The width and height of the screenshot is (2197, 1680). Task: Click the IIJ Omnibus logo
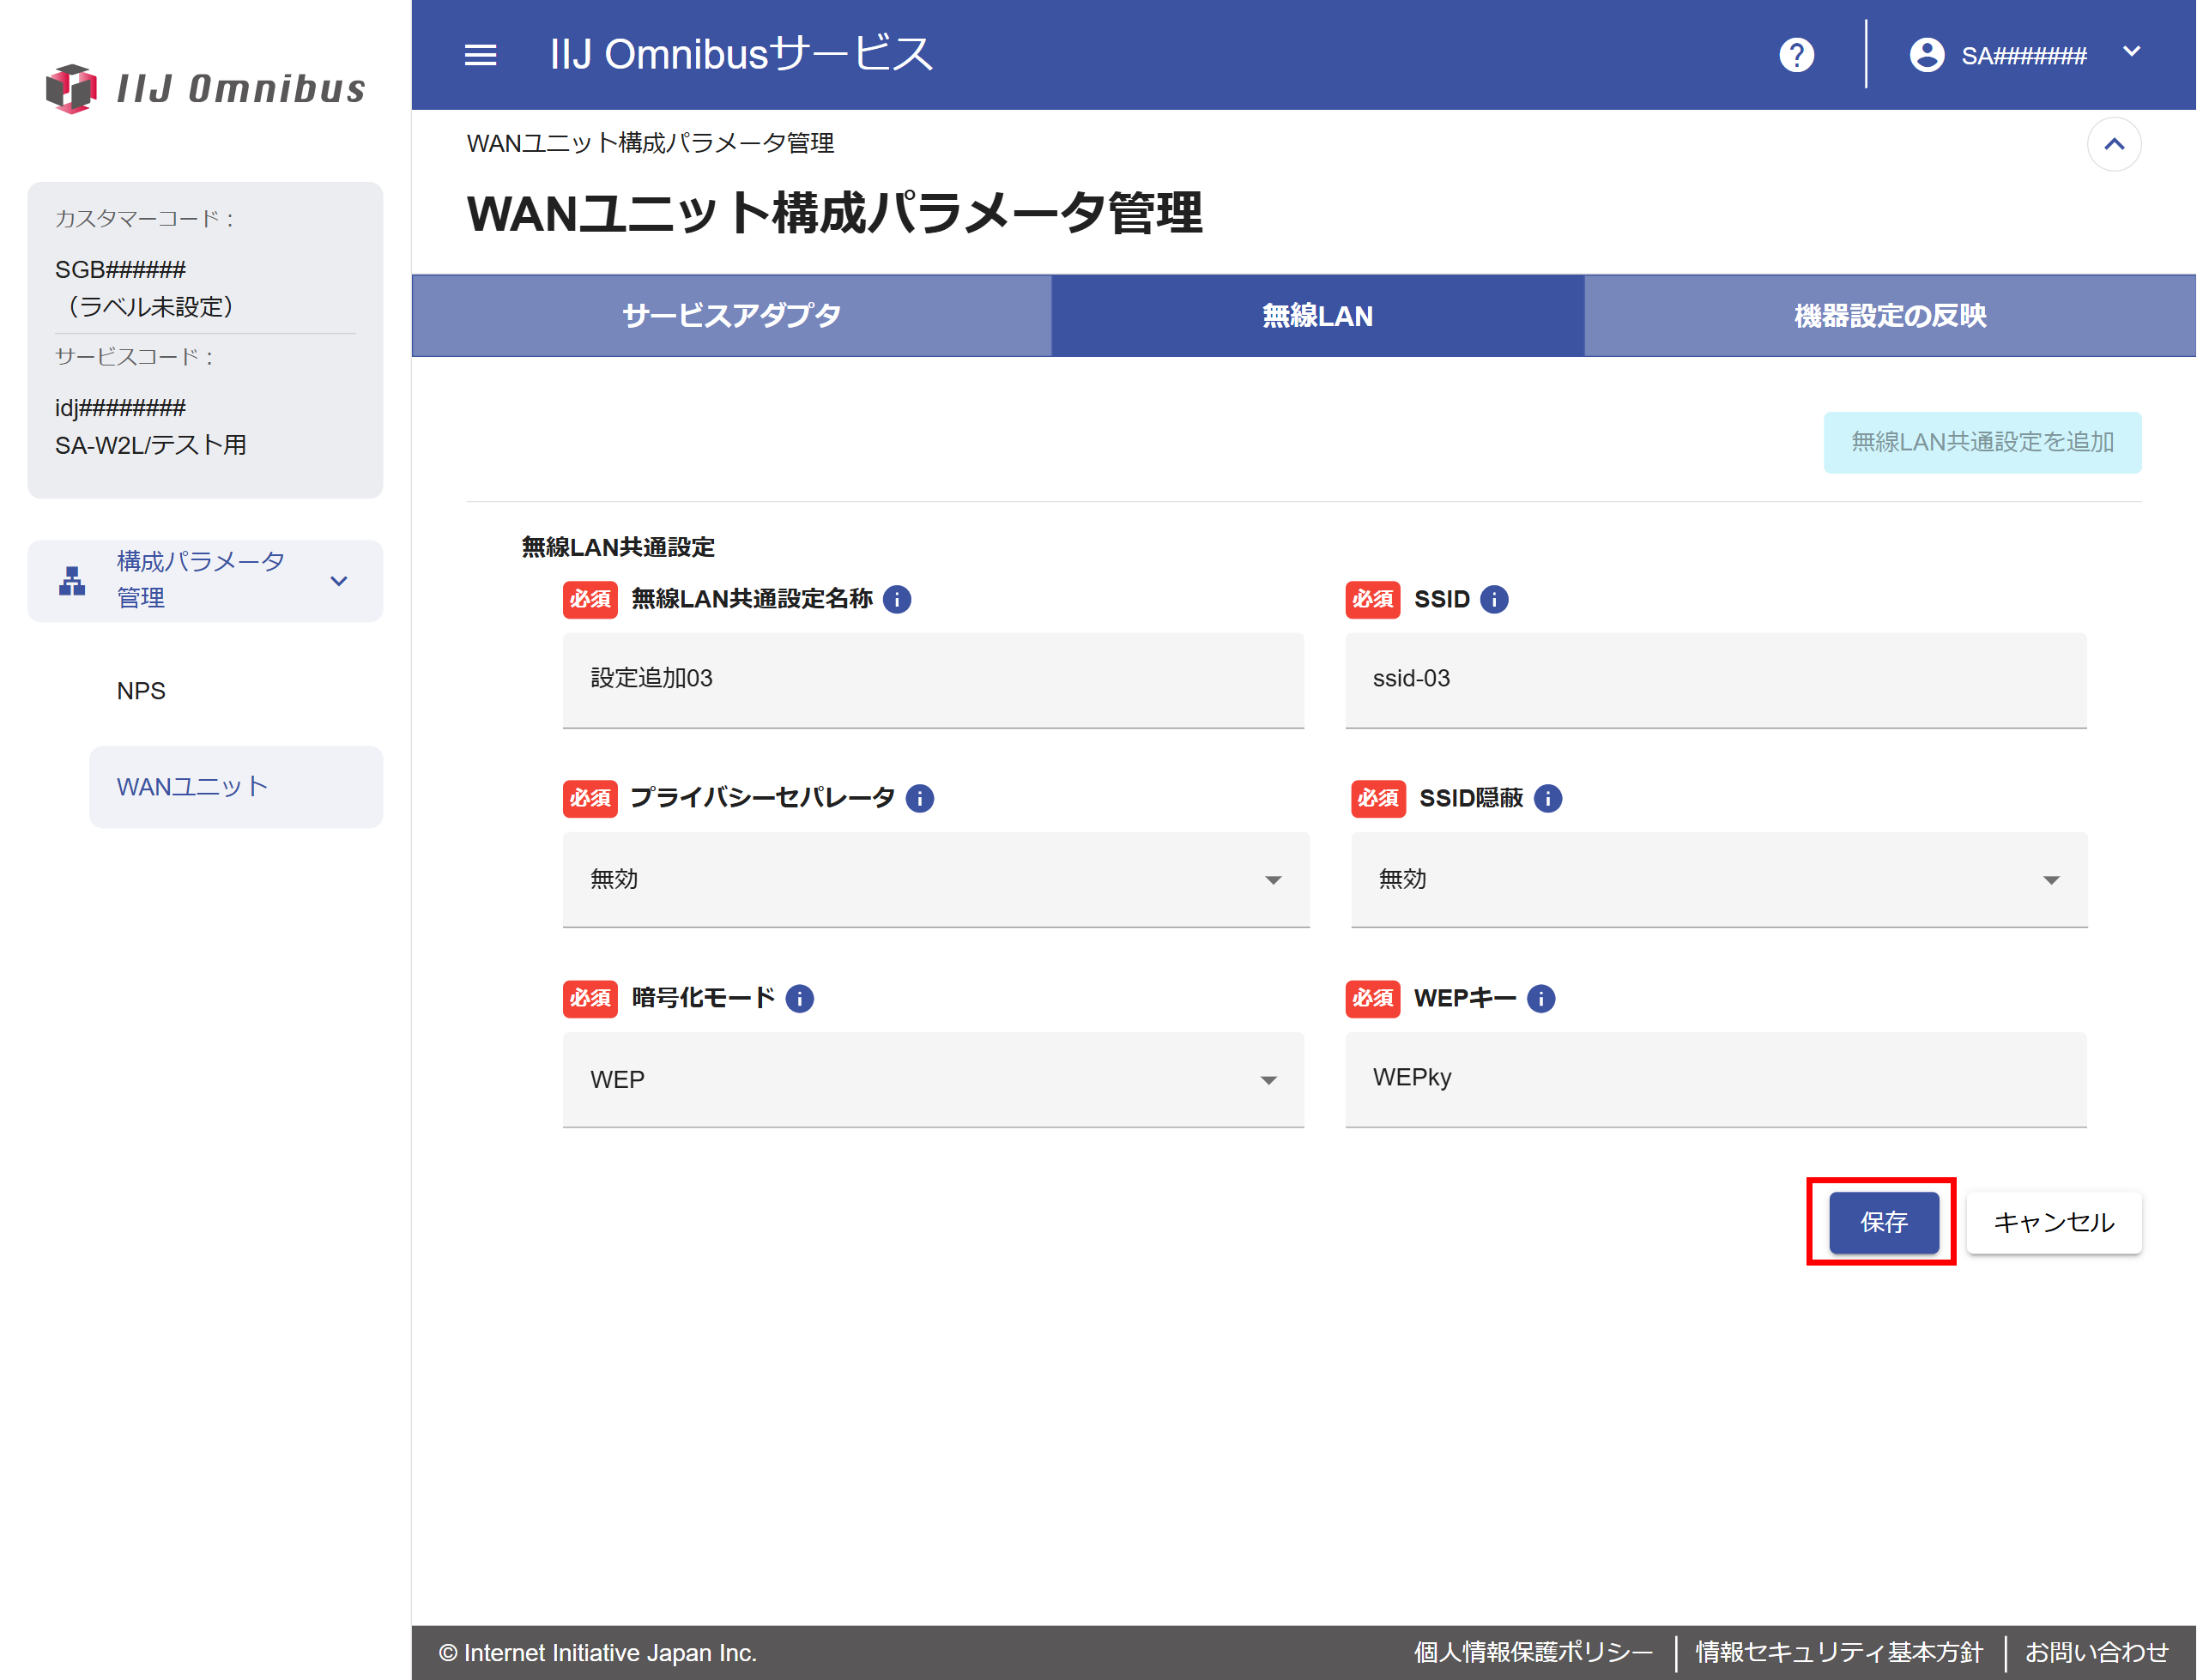(206, 88)
